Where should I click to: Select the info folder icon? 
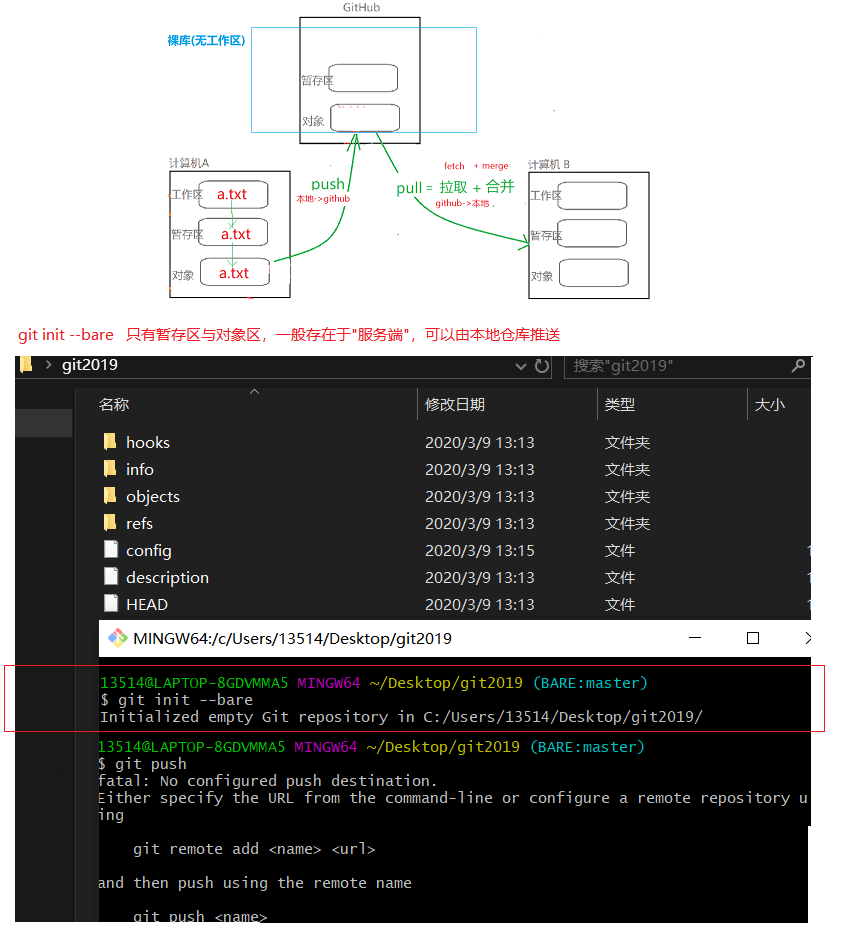pyautogui.click(x=111, y=469)
